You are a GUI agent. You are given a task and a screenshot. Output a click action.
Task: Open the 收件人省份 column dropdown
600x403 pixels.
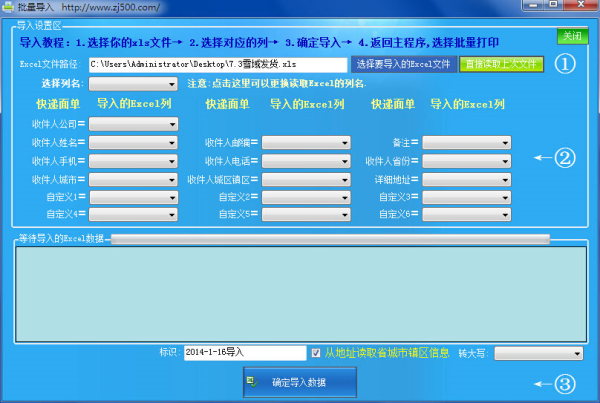click(467, 161)
